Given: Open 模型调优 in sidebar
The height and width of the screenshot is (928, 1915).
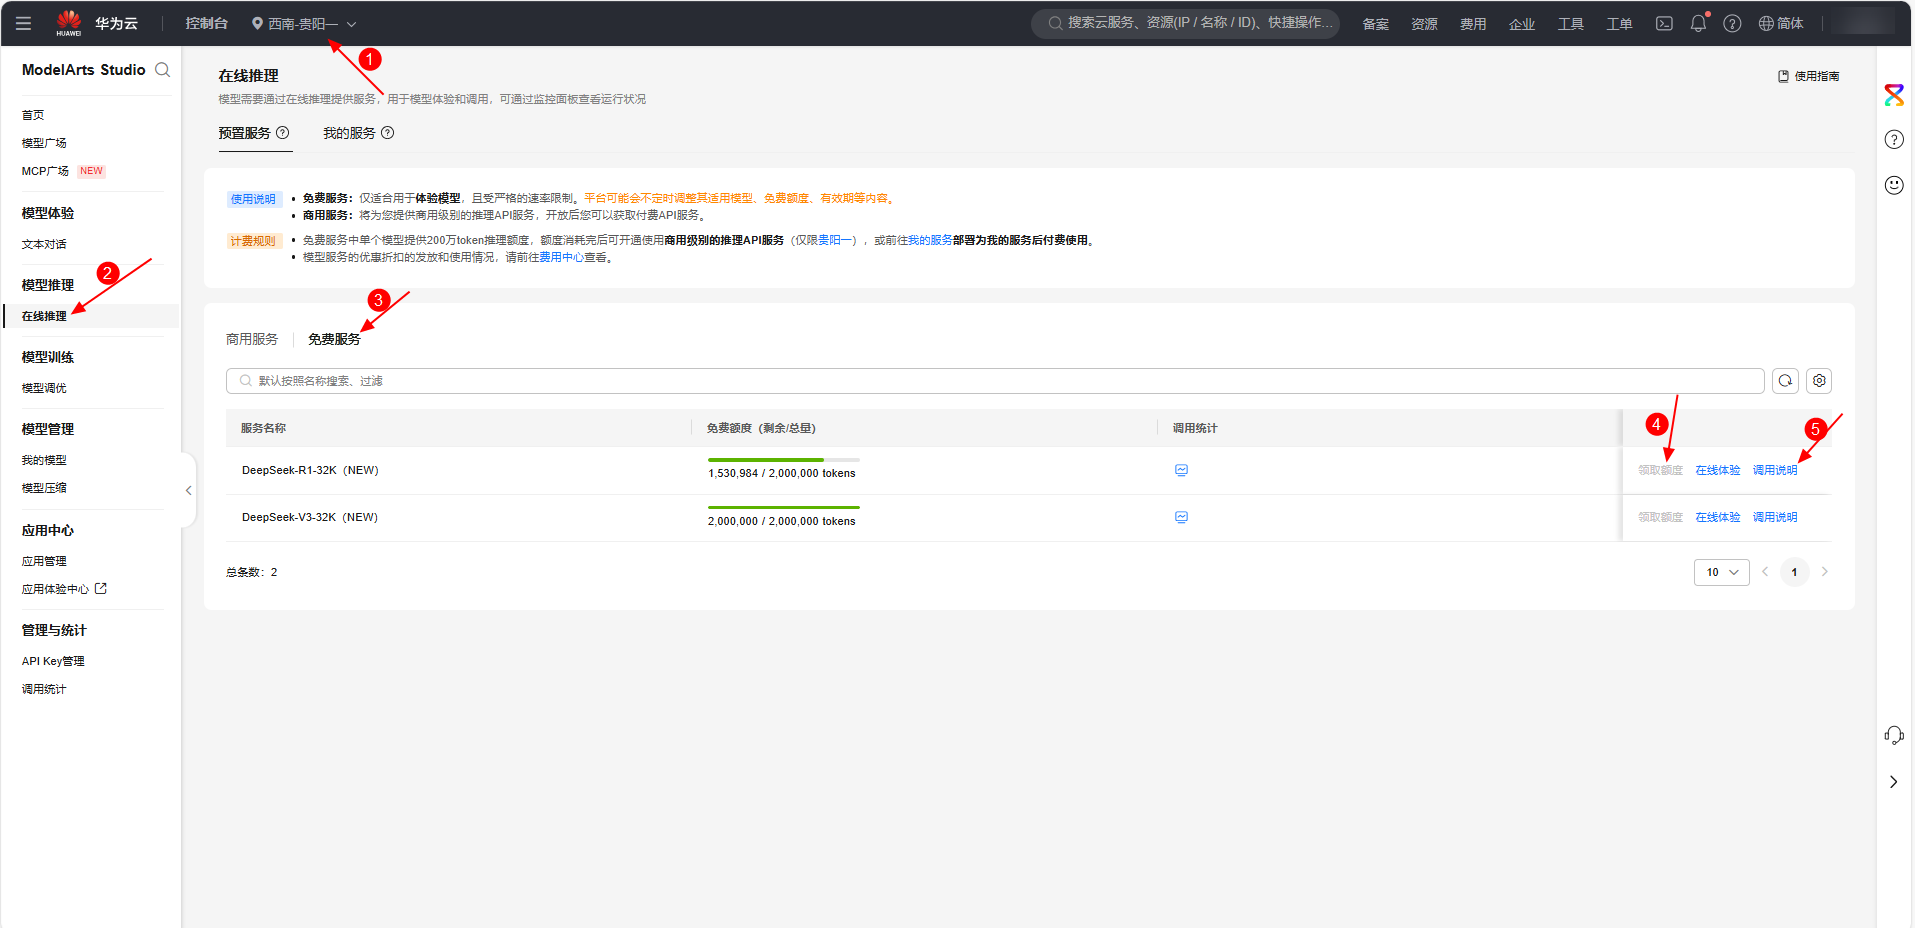Looking at the screenshot, I should pyautogui.click(x=44, y=388).
